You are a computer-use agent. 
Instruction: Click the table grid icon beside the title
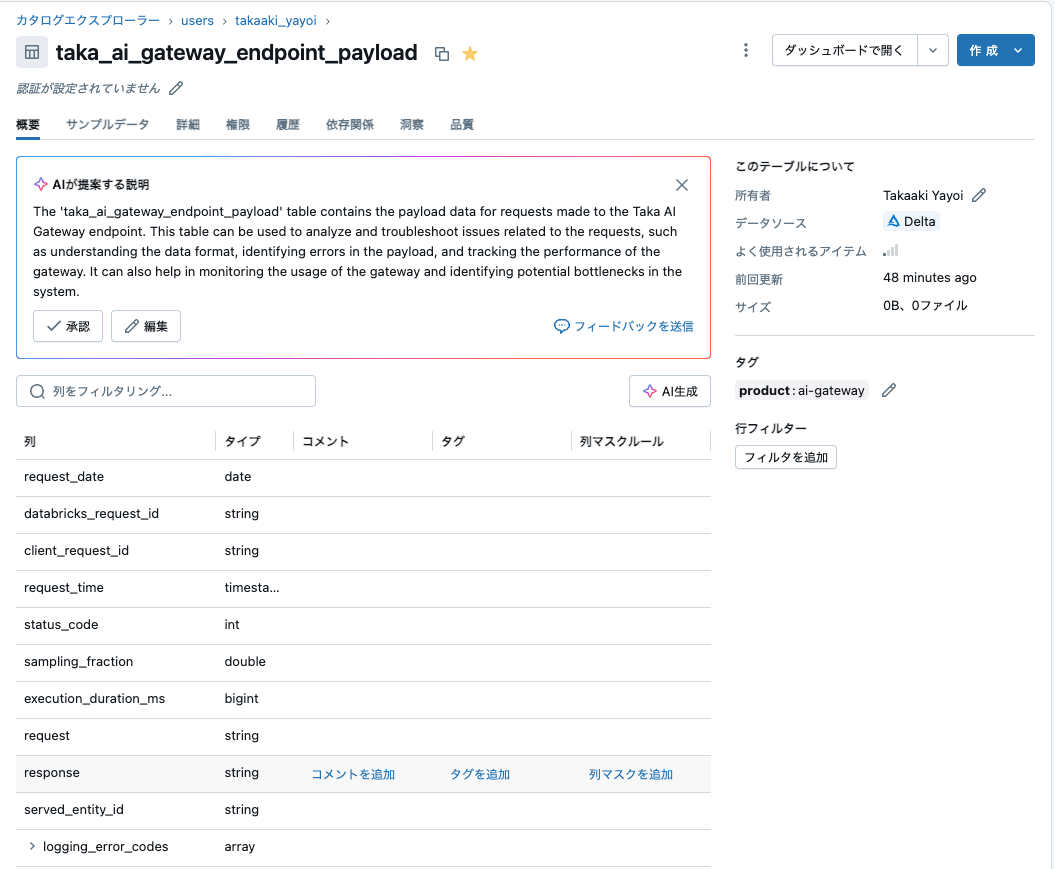click(x=32, y=52)
